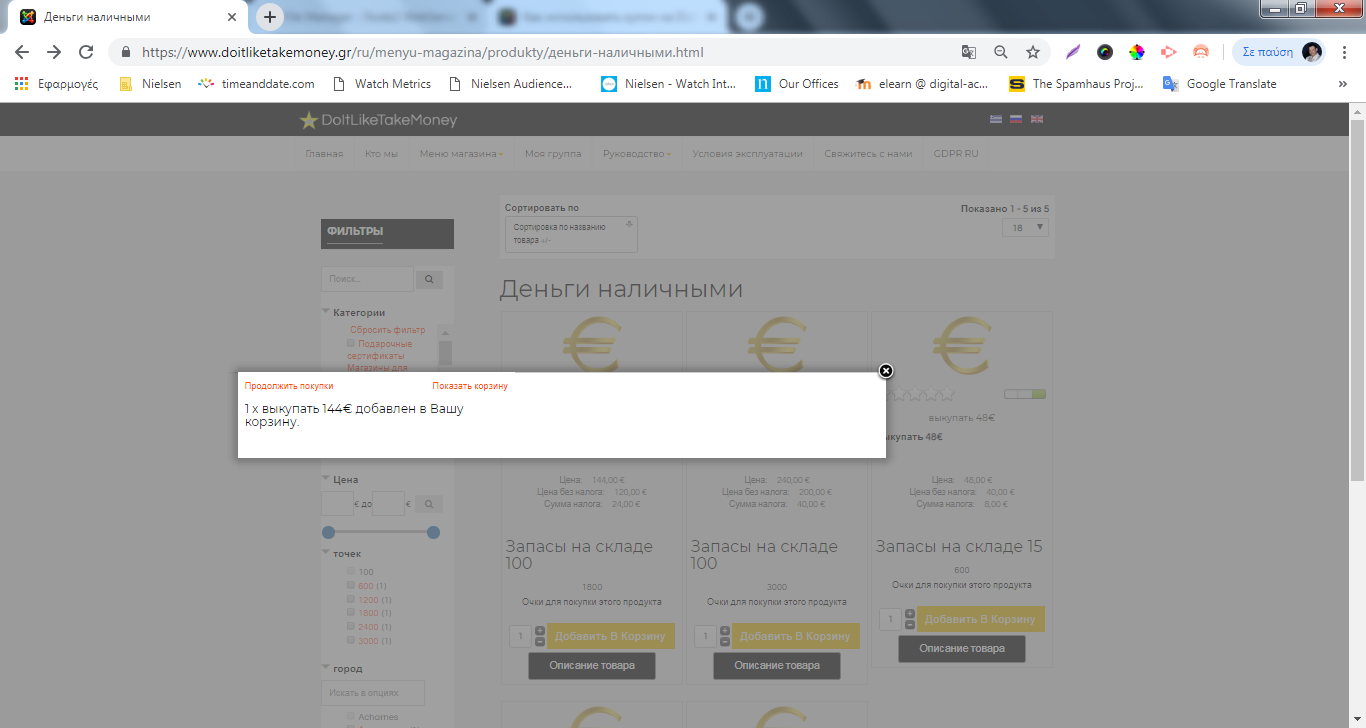Click the 'Σε παύση' profile button

[1278, 52]
